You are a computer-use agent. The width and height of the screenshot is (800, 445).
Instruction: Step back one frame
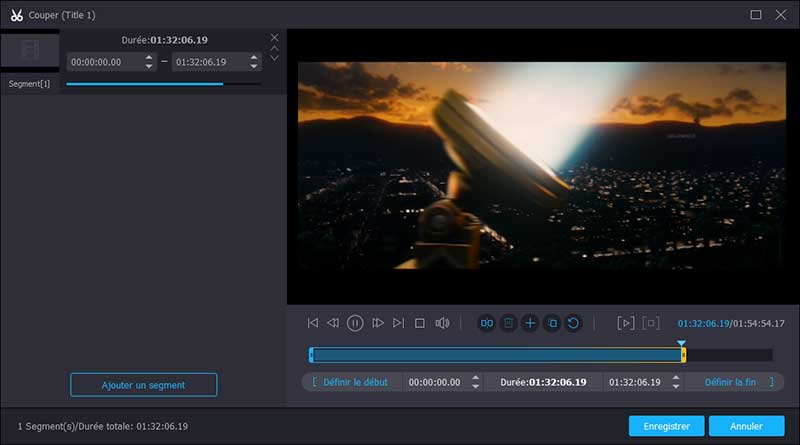[x=334, y=323]
